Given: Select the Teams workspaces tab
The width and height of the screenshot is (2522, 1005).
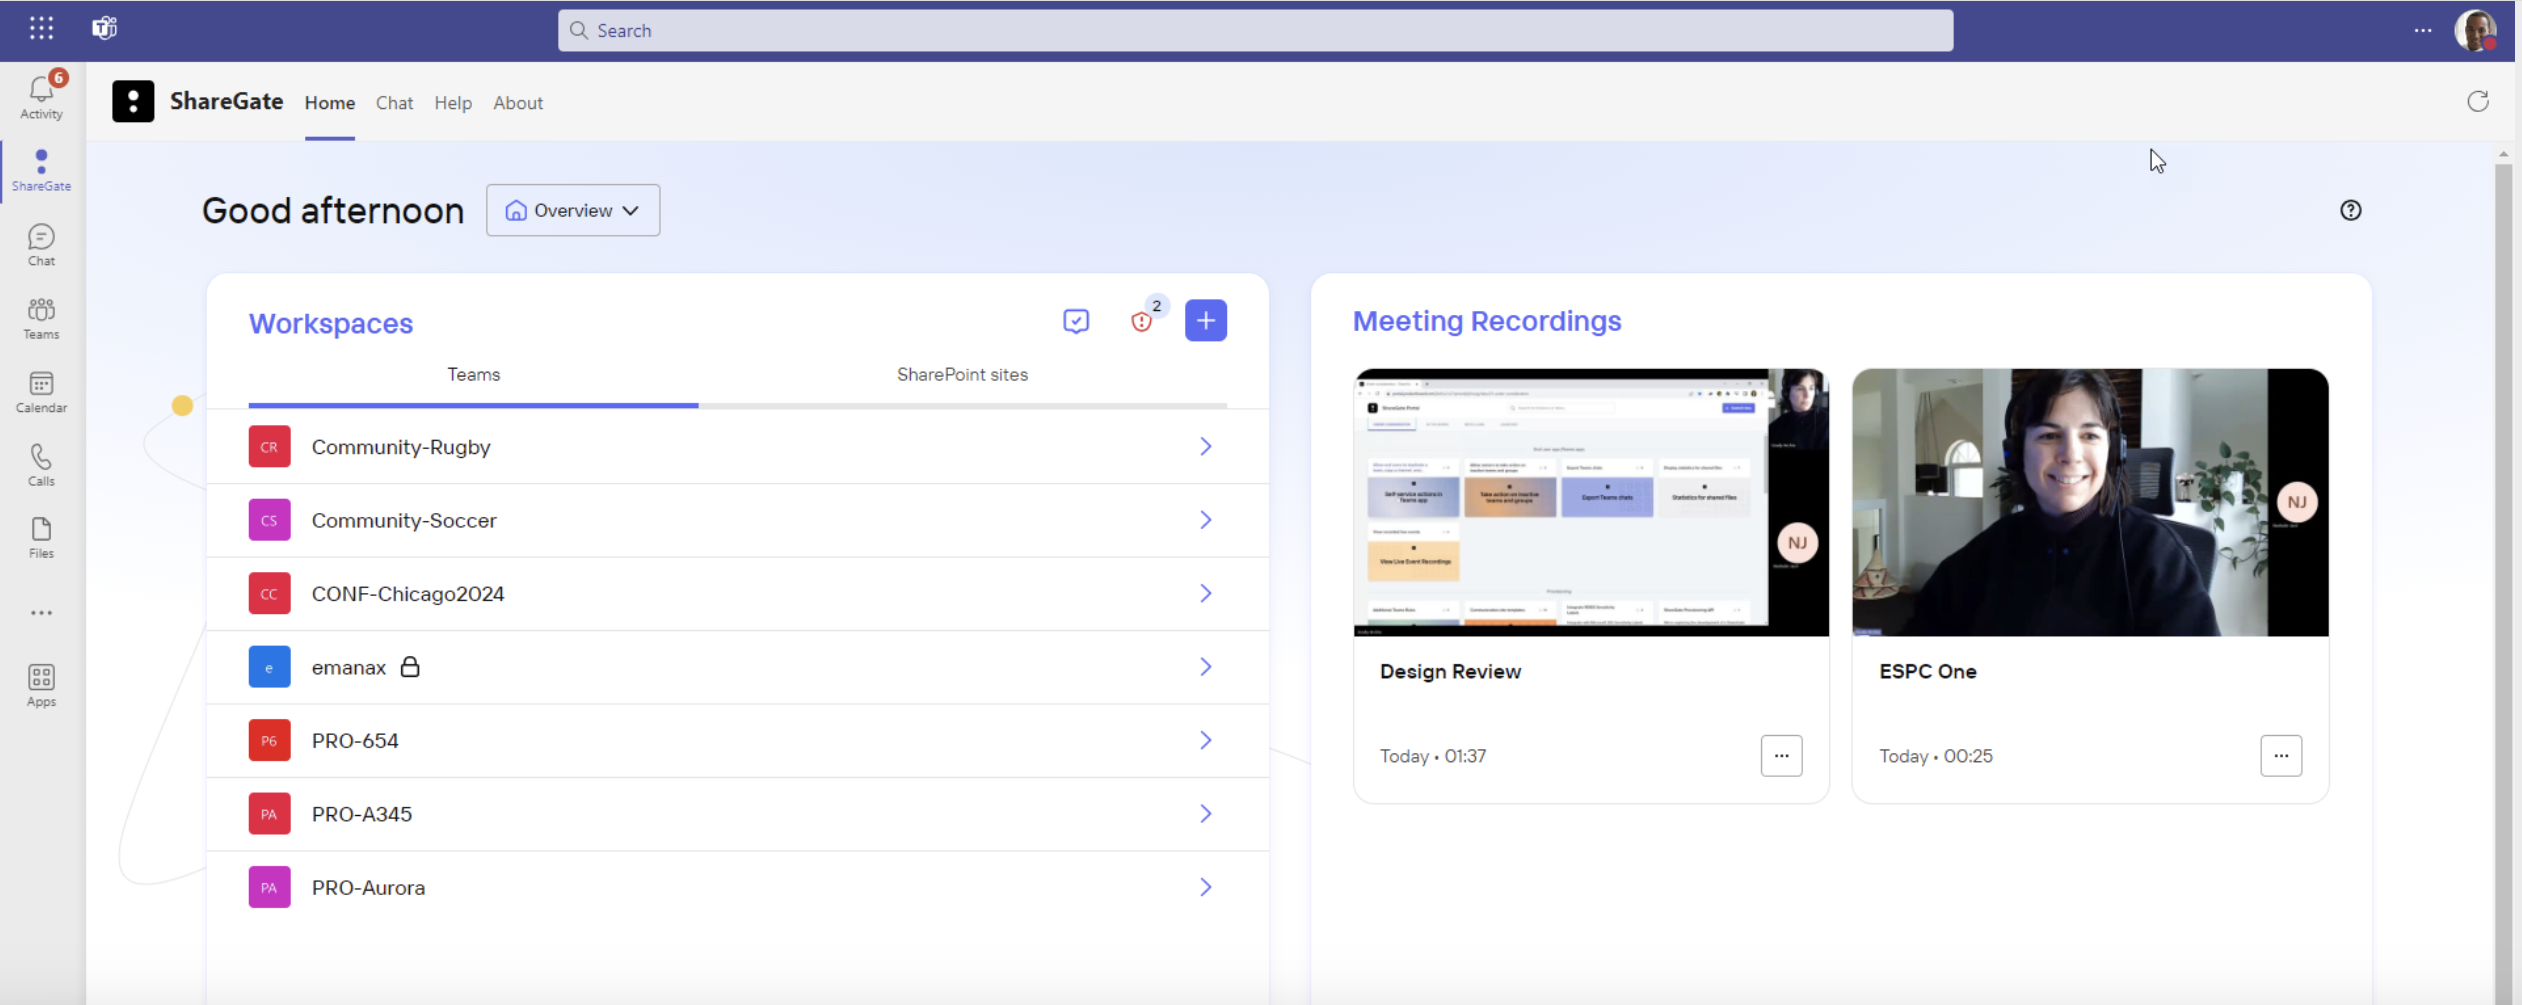Looking at the screenshot, I should 473,375.
